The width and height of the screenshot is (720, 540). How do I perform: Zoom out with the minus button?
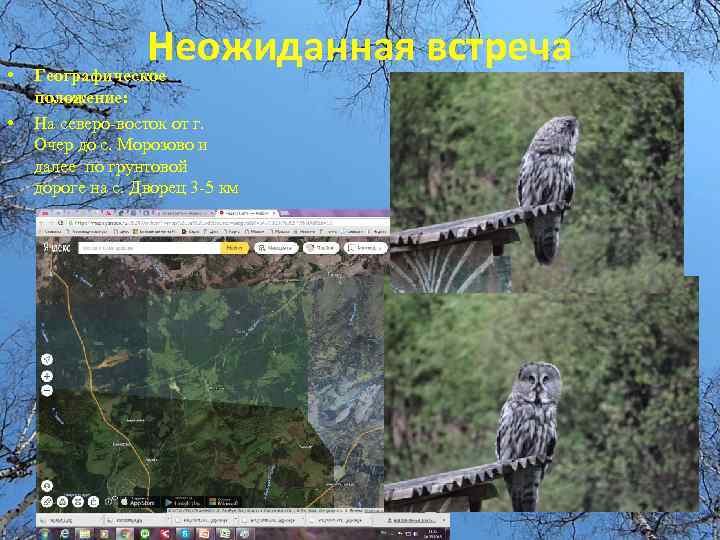tap(47, 391)
